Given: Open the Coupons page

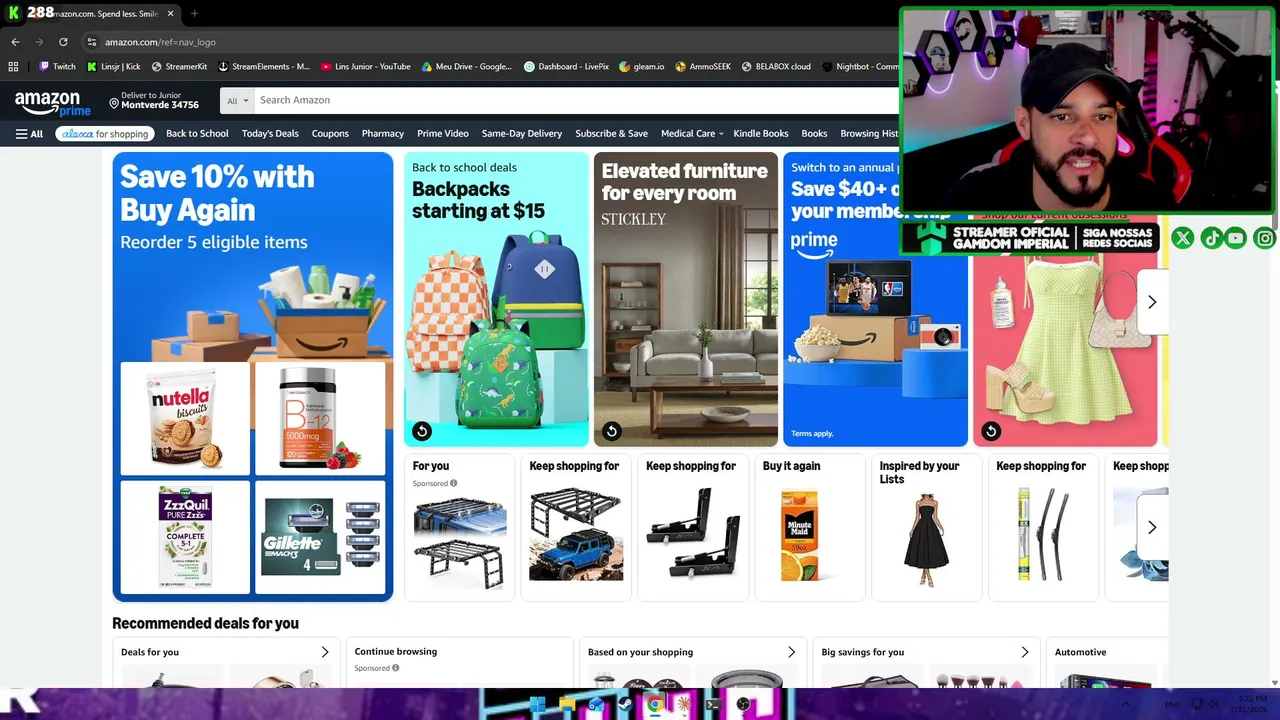Looking at the screenshot, I should click(330, 134).
